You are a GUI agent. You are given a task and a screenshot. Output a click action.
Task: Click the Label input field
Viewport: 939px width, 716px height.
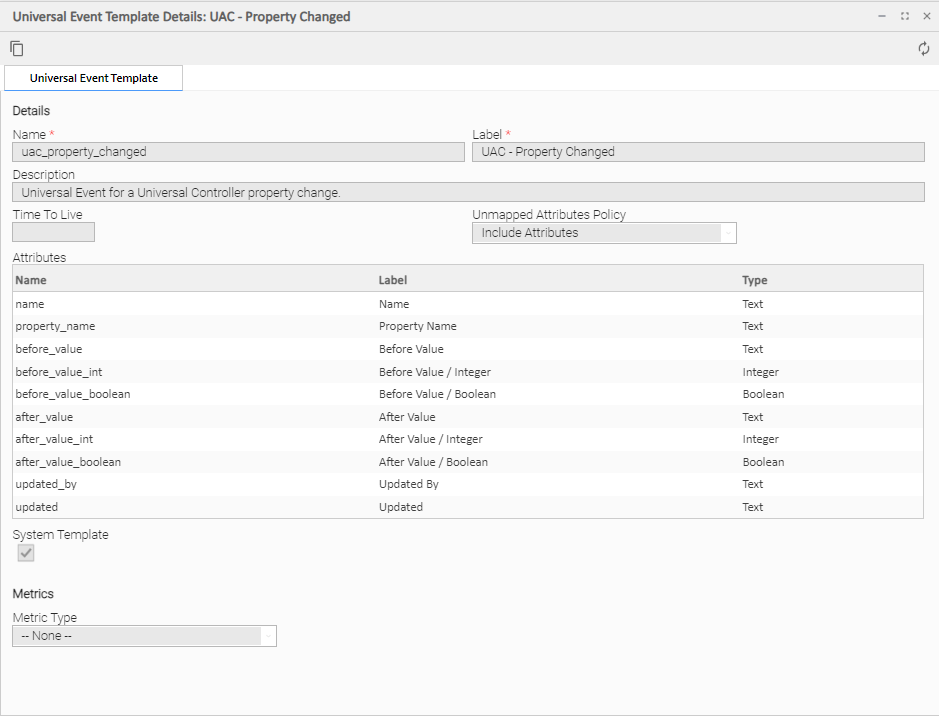click(697, 152)
